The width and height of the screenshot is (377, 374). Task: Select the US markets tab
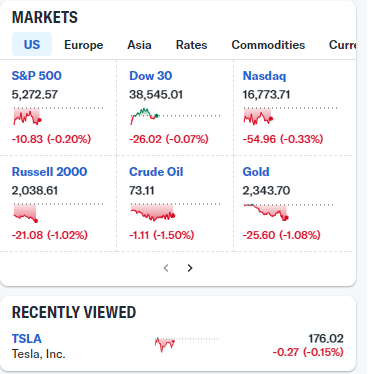coord(32,44)
